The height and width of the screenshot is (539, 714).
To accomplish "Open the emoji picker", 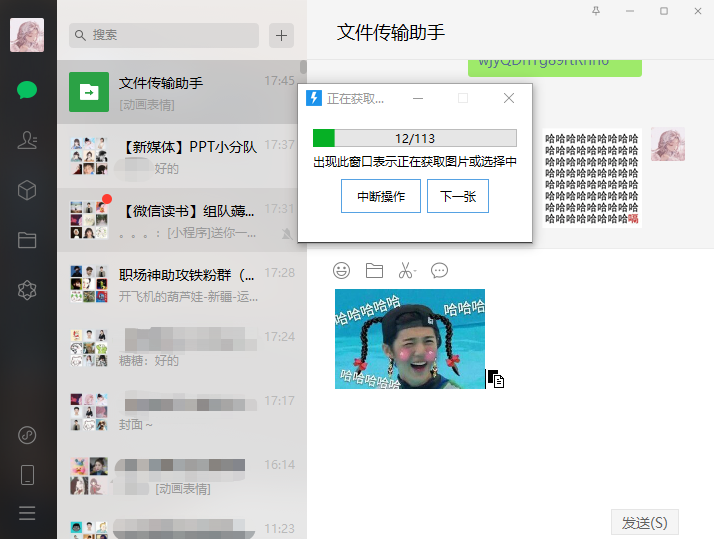I will [x=342, y=270].
